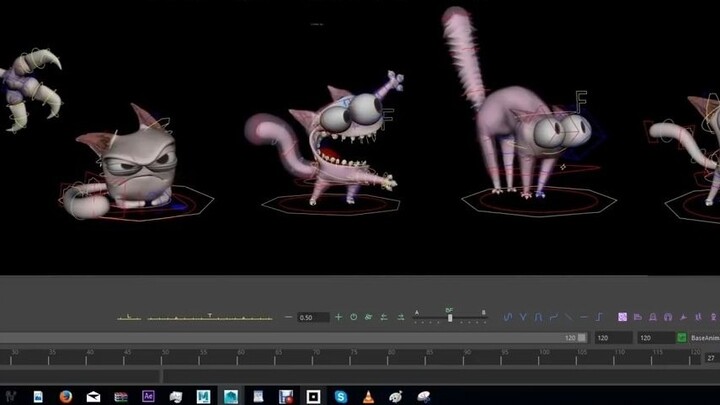Select the octagonal base control under screaming cat
Viewport: 720px width, 405px height.
(x=331, y=205)
